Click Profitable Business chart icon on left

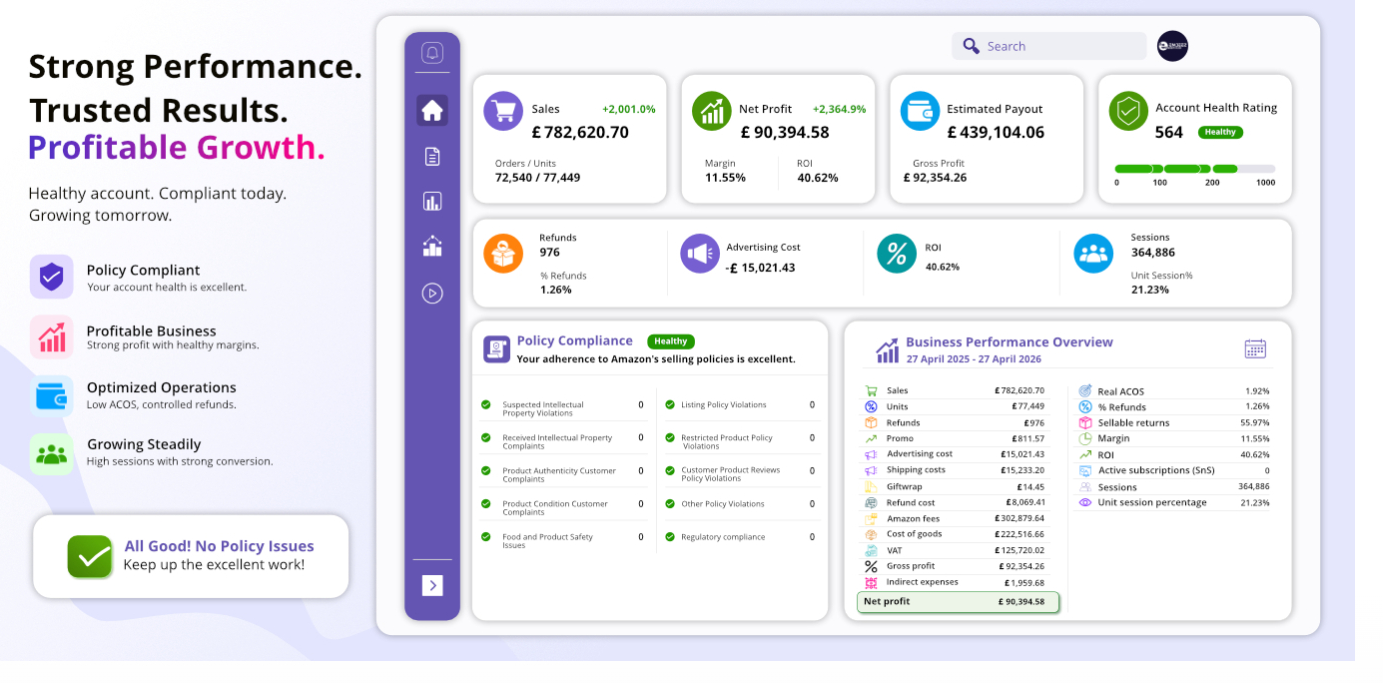(x=51, y=337)
